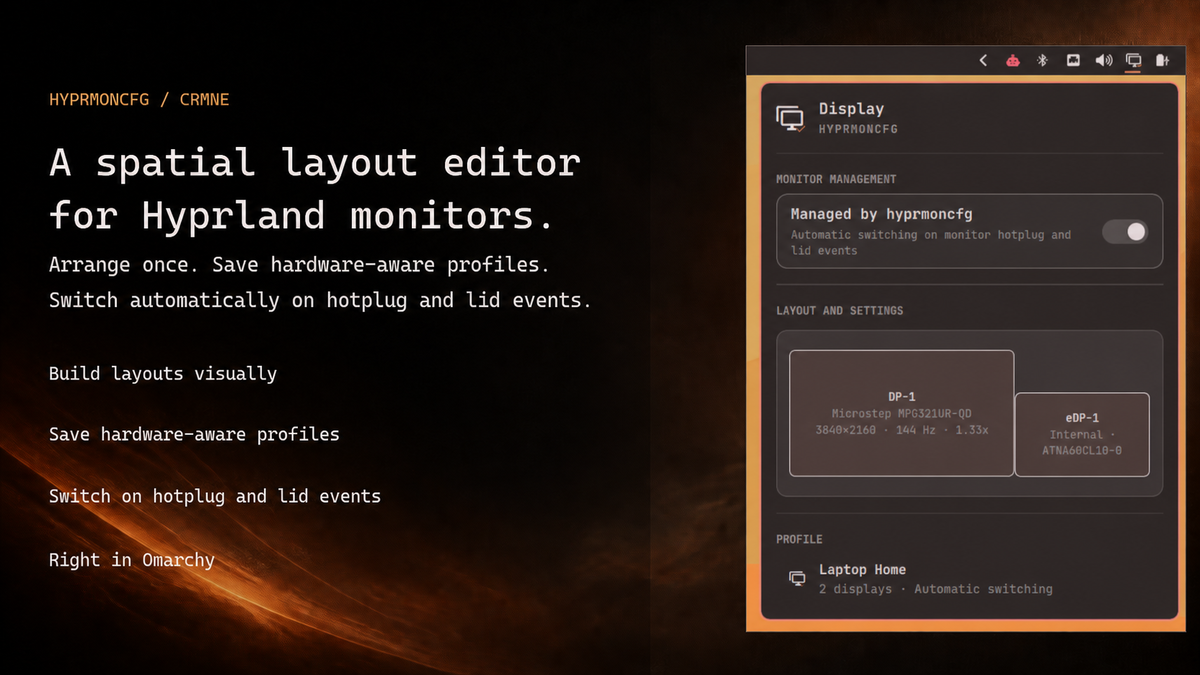The height and width of the screenshot is (675, 1200).
Task: Select the eDP-1 internal monitor rectangle
Action: pyautogui.click(x=1082, y=434)
